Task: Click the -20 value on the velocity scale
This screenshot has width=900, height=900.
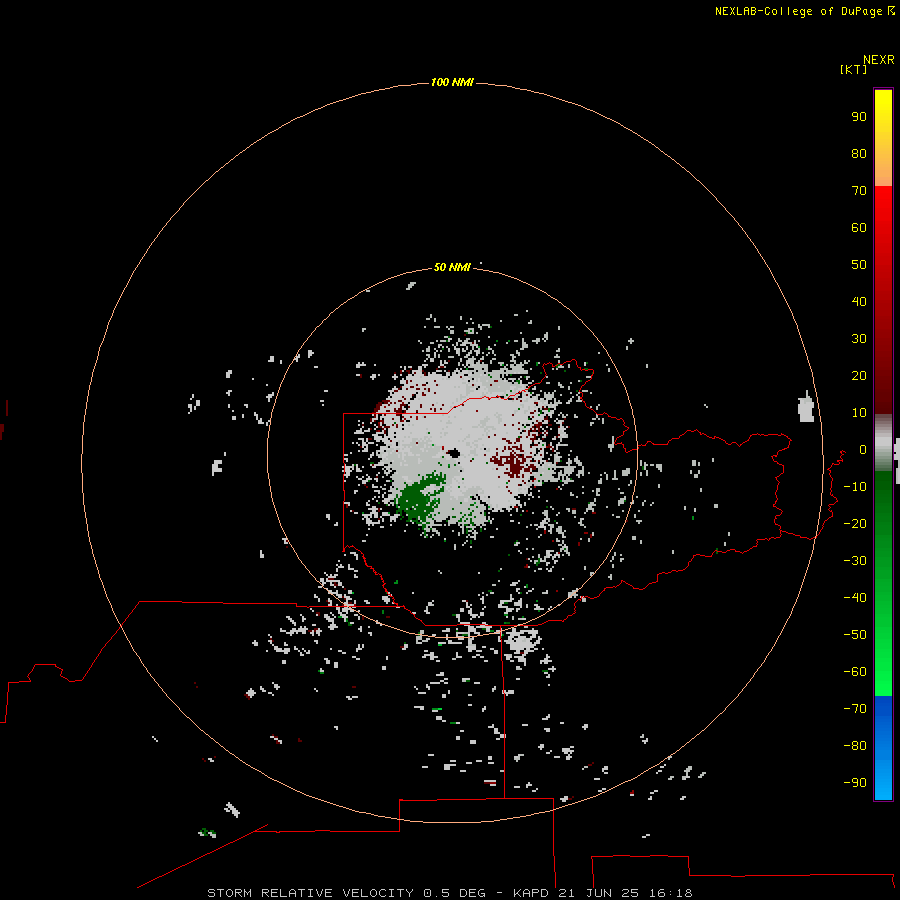Action: pos(855,523)
